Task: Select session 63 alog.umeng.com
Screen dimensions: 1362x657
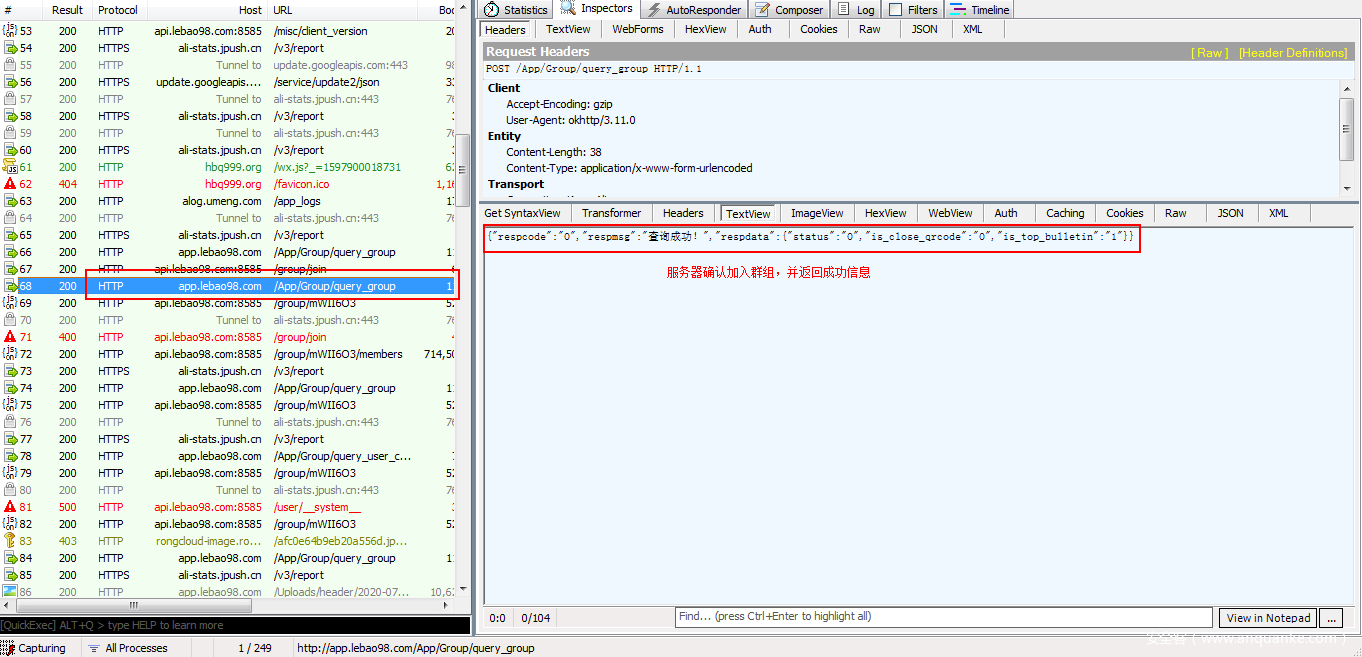Action: click(219, 201)
